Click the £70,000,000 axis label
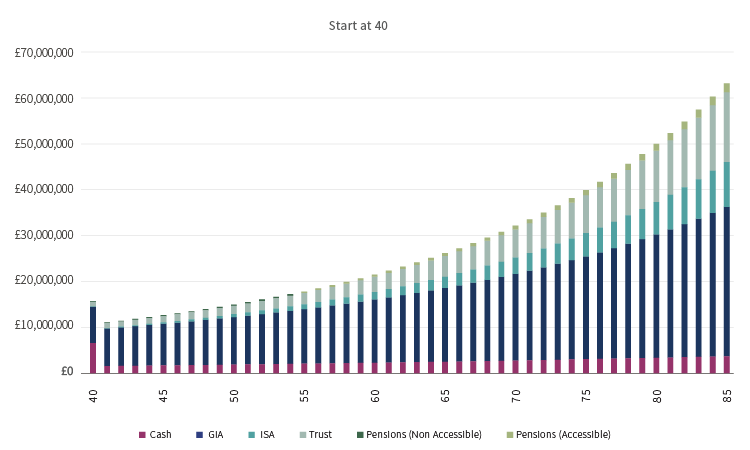The width and height of the screenshot is (750, 450). (44, 53)
